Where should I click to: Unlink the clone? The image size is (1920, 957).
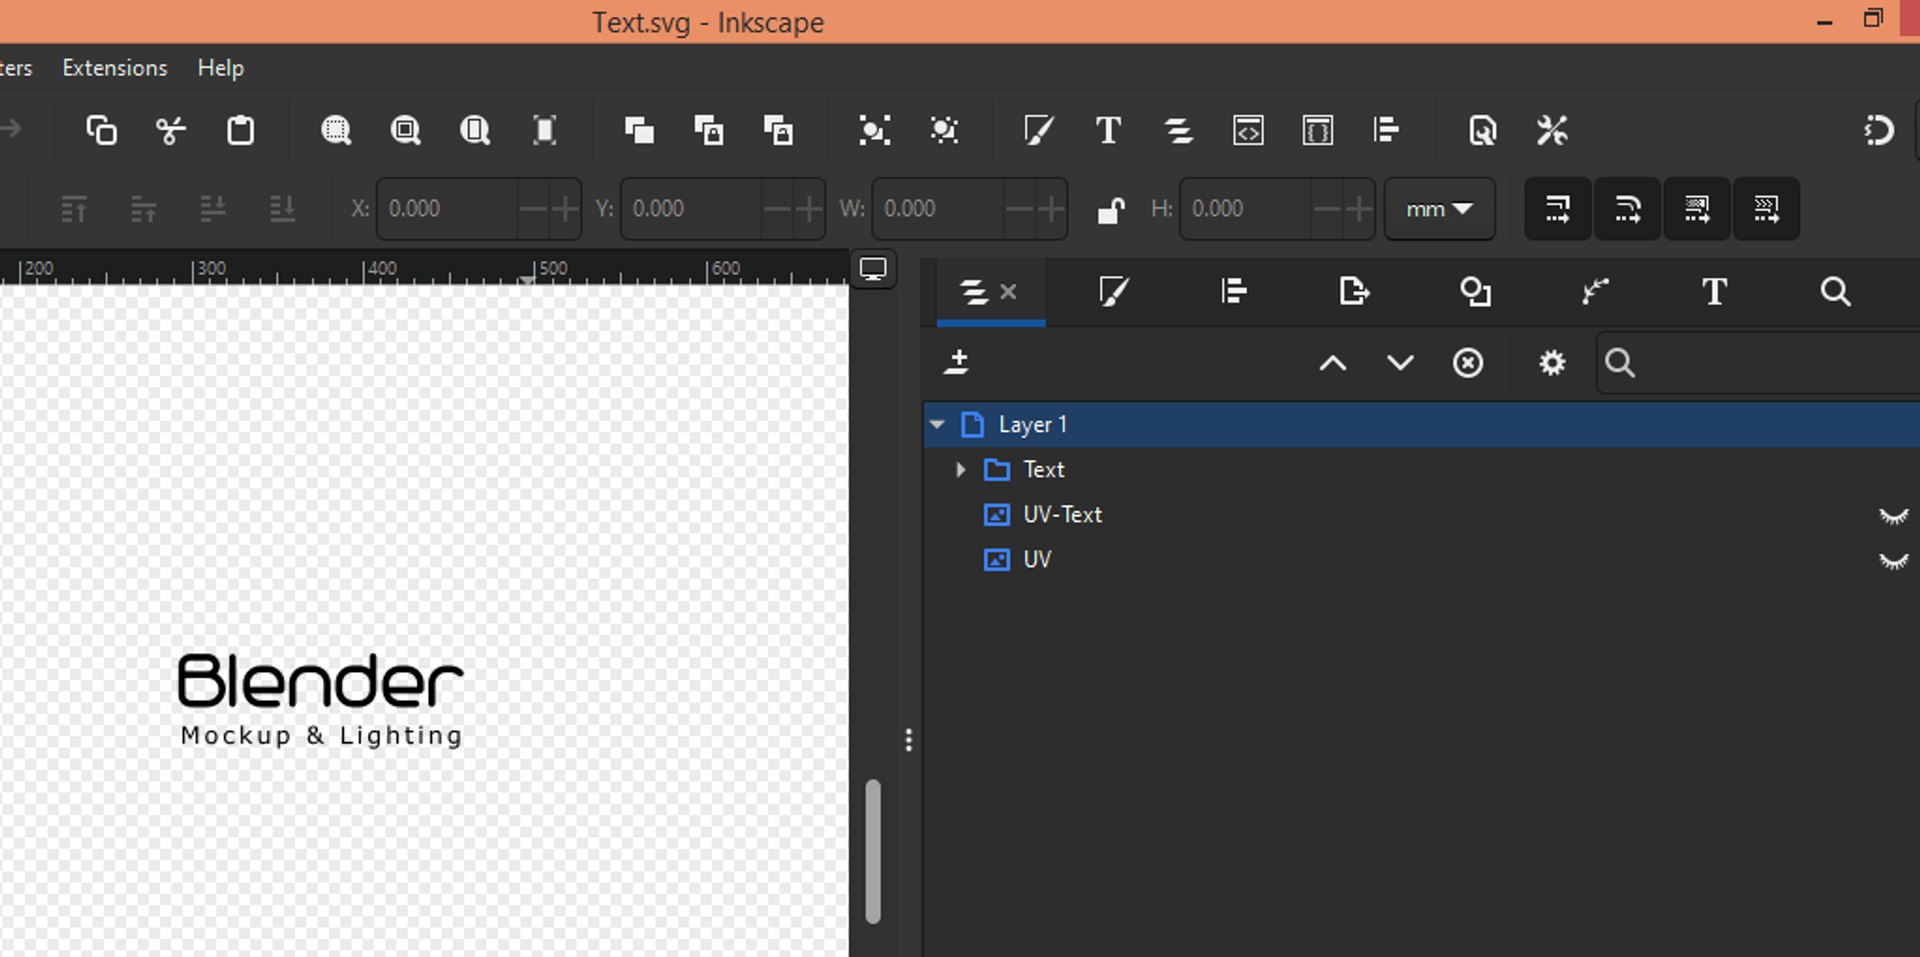tap(778, 130)
